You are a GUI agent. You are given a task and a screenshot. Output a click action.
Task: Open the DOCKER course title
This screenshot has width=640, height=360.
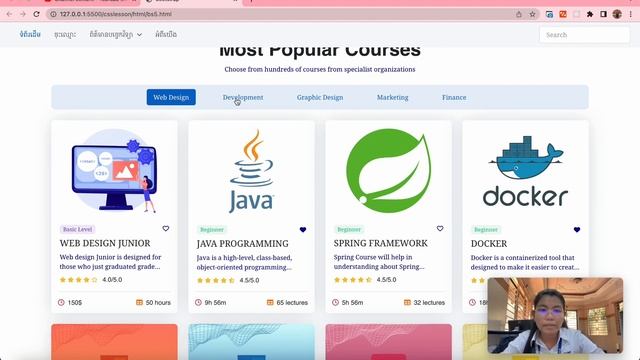click(x=489, y=244)
